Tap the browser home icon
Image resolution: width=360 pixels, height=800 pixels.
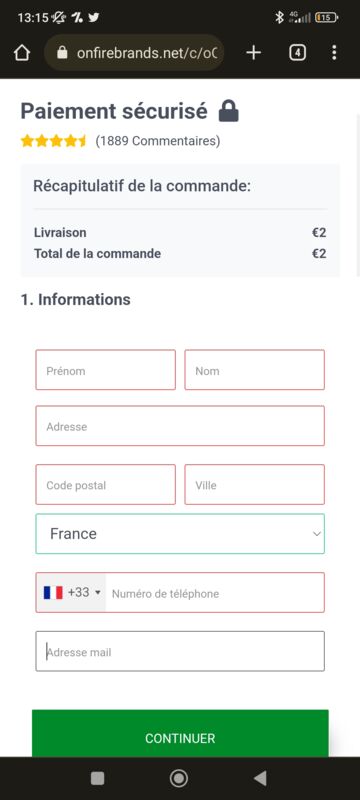(x=21, y=53)
